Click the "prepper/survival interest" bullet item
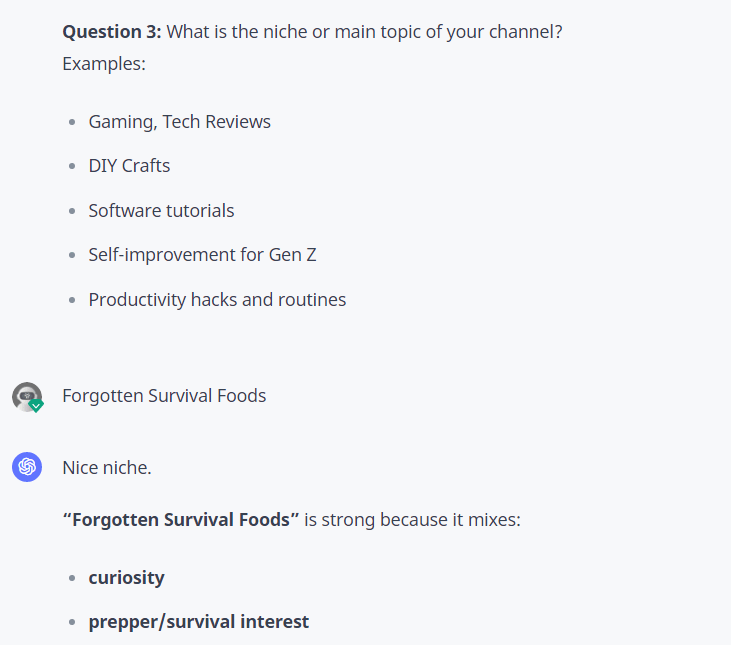This screenshot has width=731, height=645. pos(198,622)
